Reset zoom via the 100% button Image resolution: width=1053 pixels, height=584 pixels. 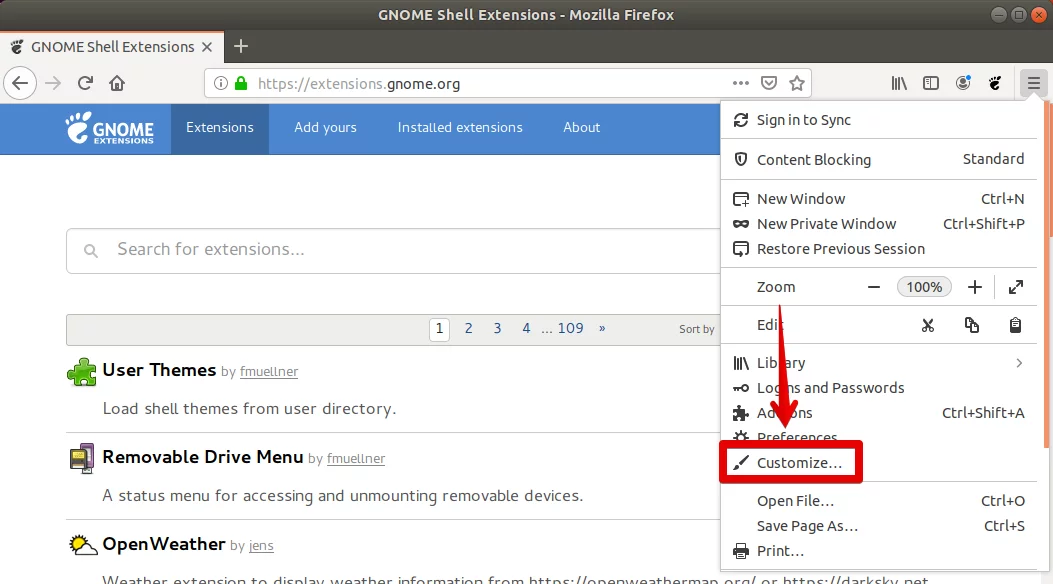pos(924,287)
